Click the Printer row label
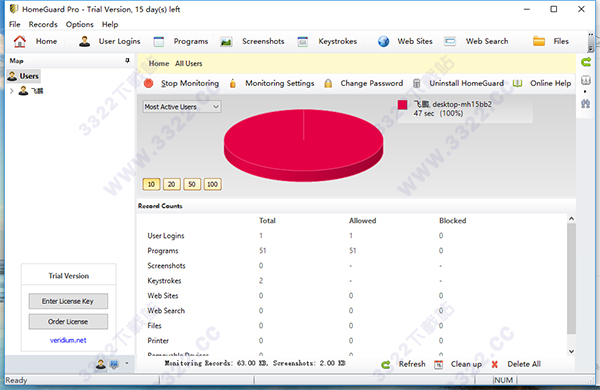Viewport: 600px width, 390px height. 158,341
